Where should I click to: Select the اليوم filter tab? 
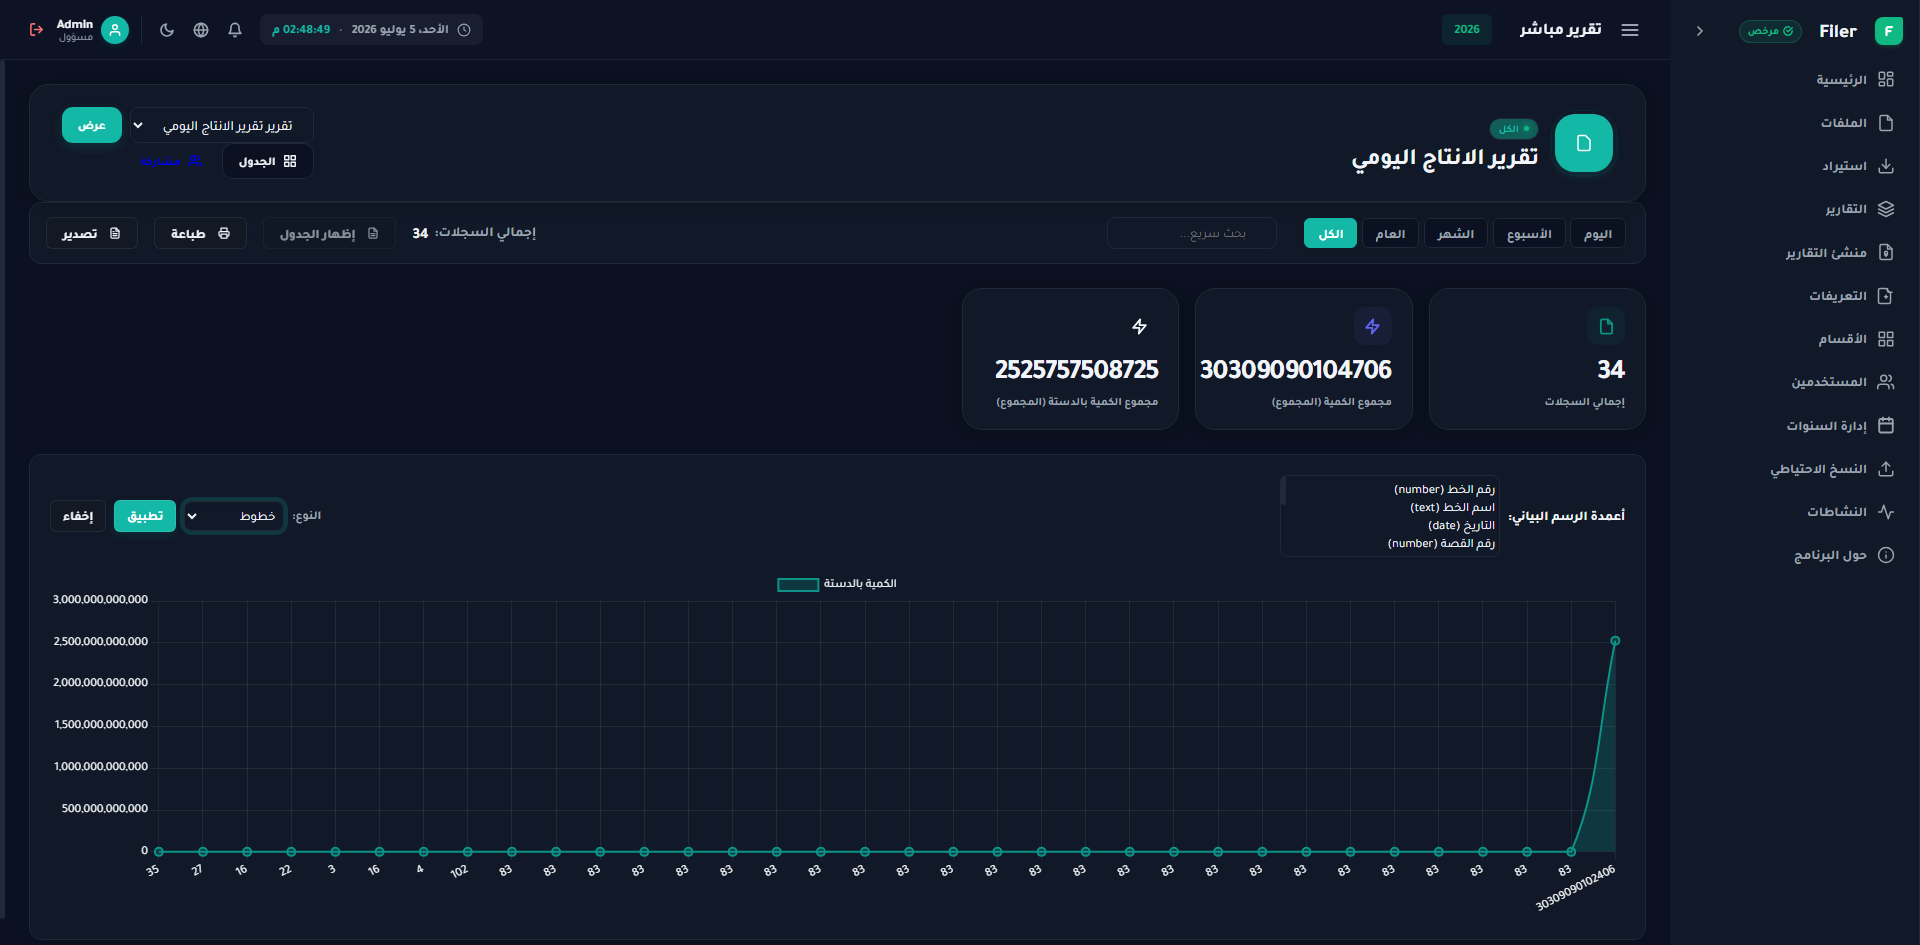[1598, 234]
